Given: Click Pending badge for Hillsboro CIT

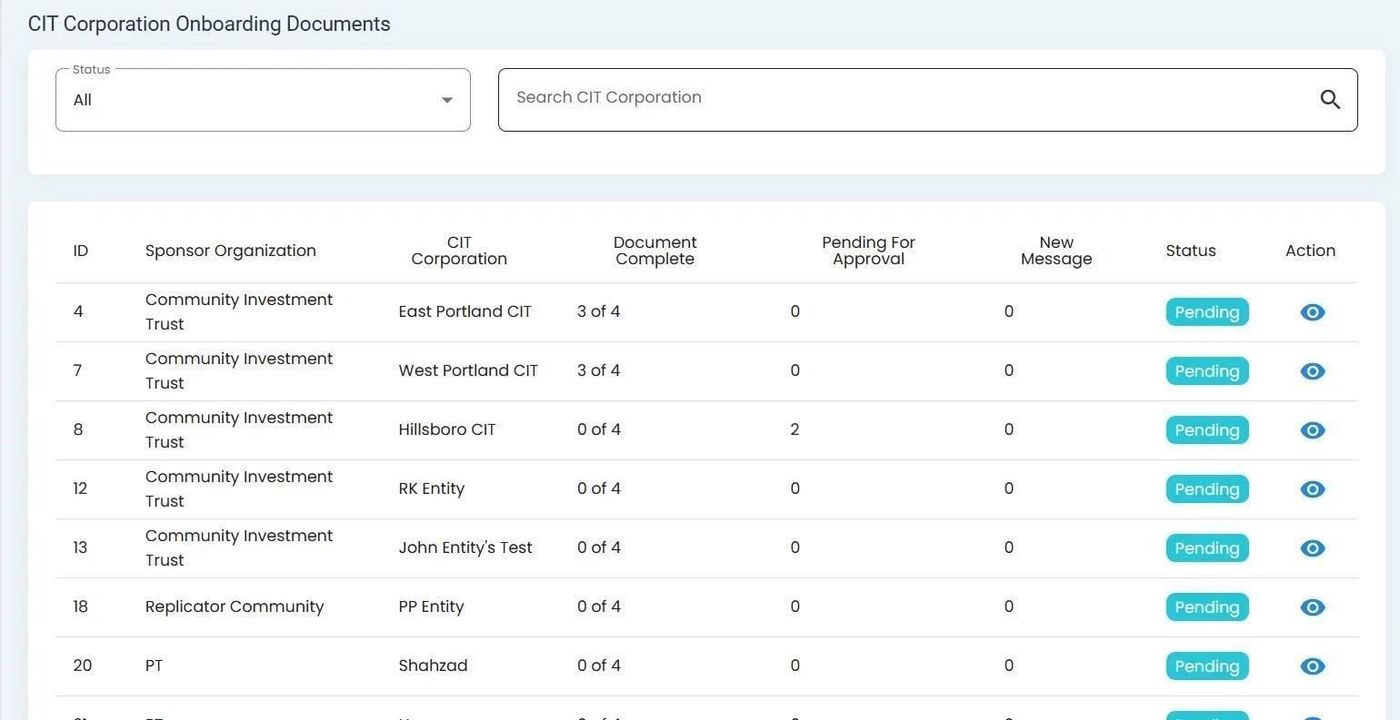Looking at the screenshot, I should click(1206, 430).
